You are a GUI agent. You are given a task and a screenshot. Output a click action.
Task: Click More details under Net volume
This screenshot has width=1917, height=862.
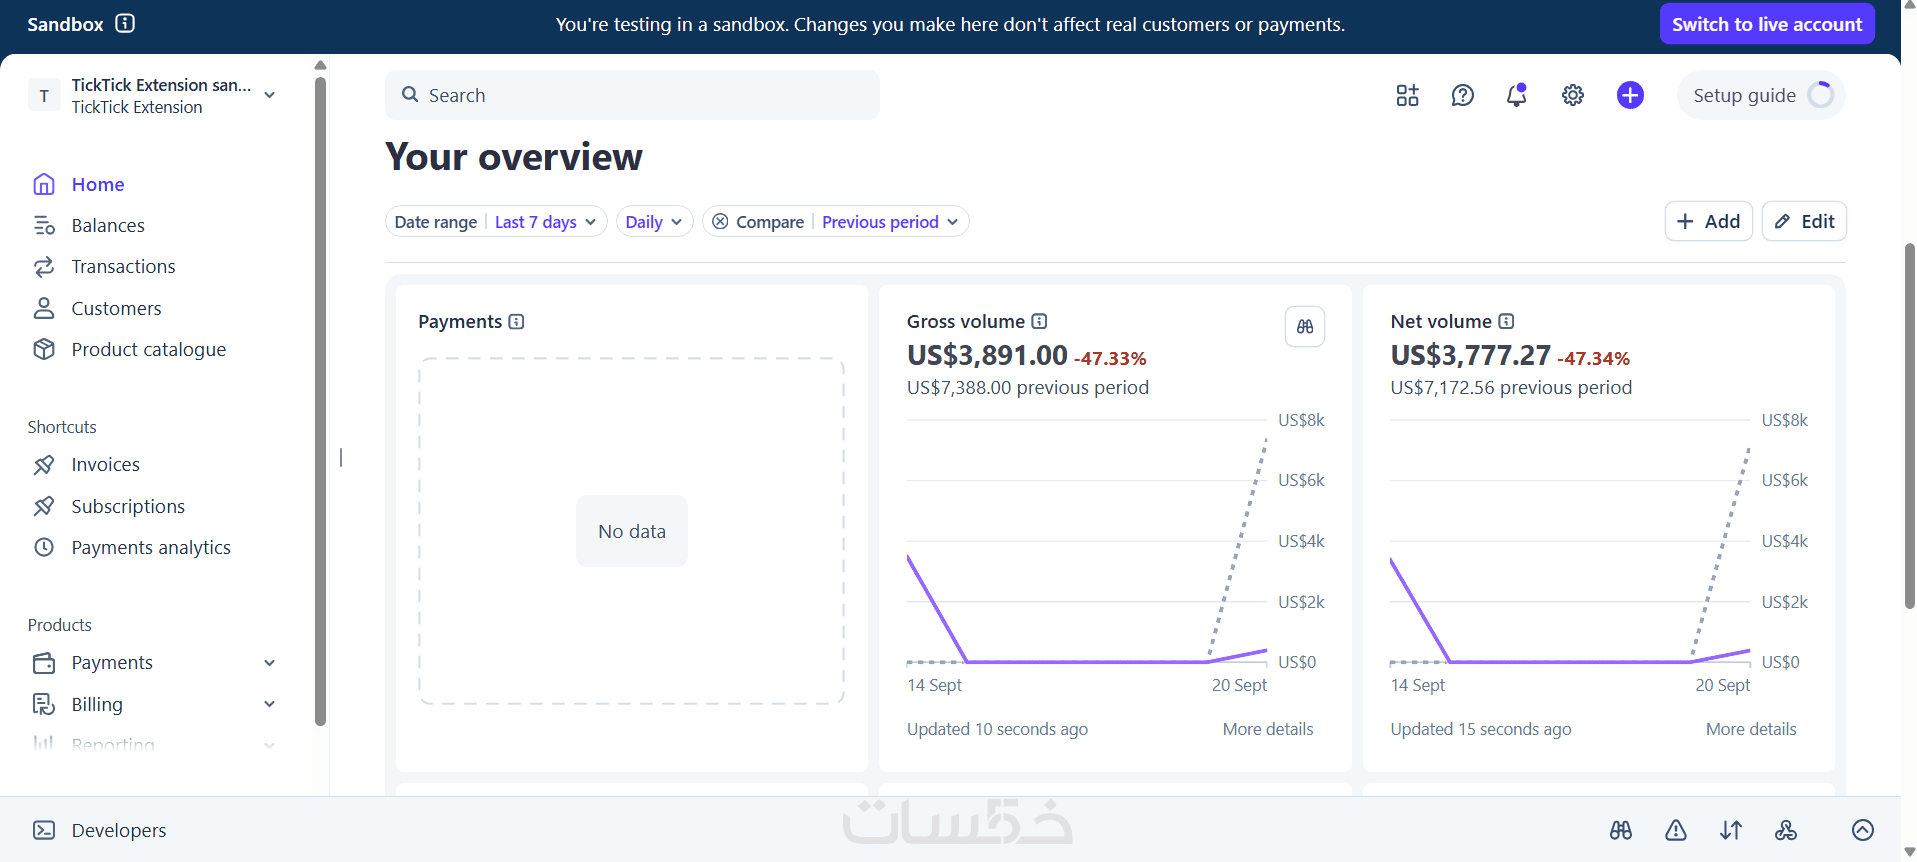click(1751, 729)
